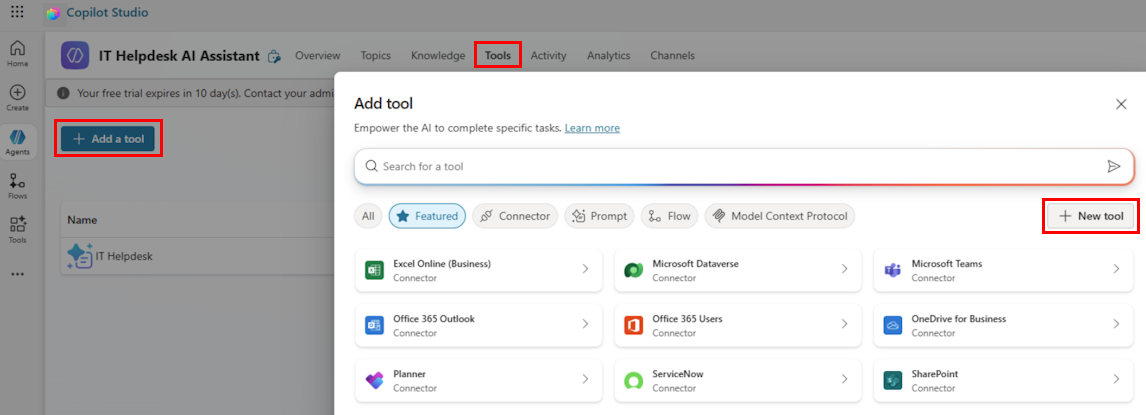Click the magnifier icon in the tool search

(371, 167)
